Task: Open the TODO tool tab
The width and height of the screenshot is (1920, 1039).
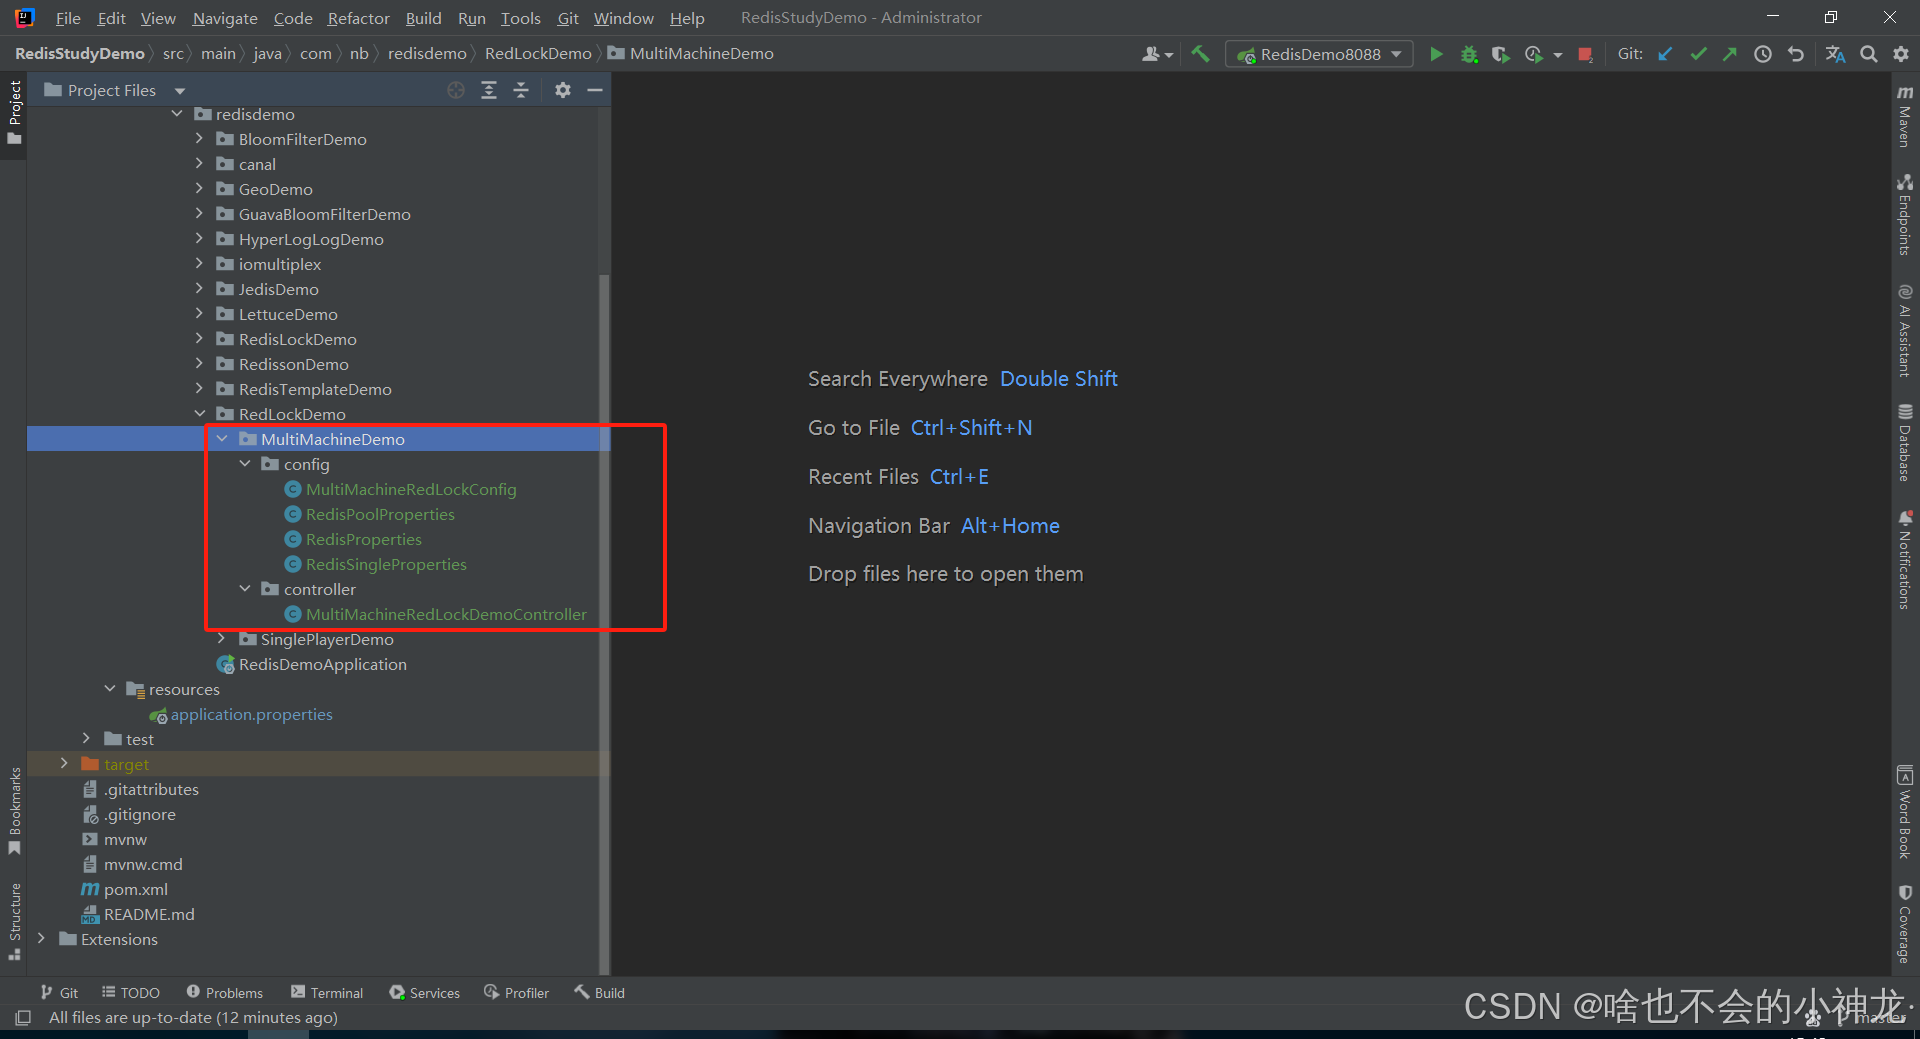Action: (x=131, y=993)
